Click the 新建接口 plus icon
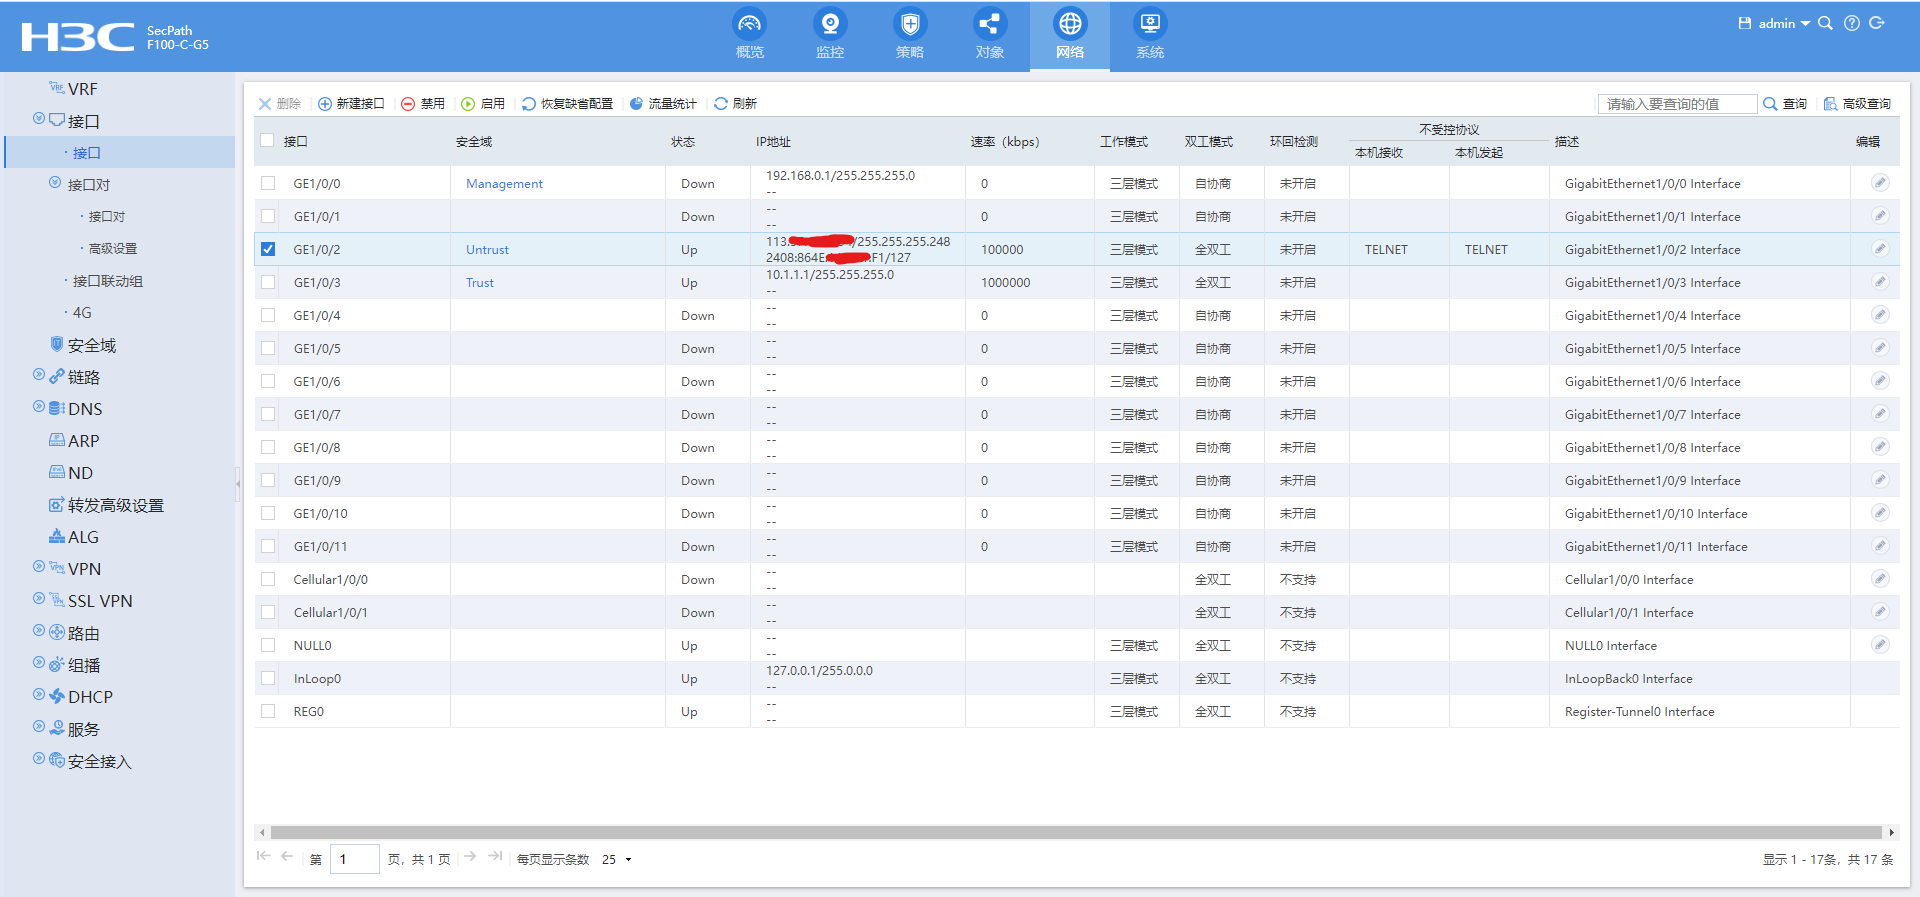1920x897 pixels. point(325,104)
